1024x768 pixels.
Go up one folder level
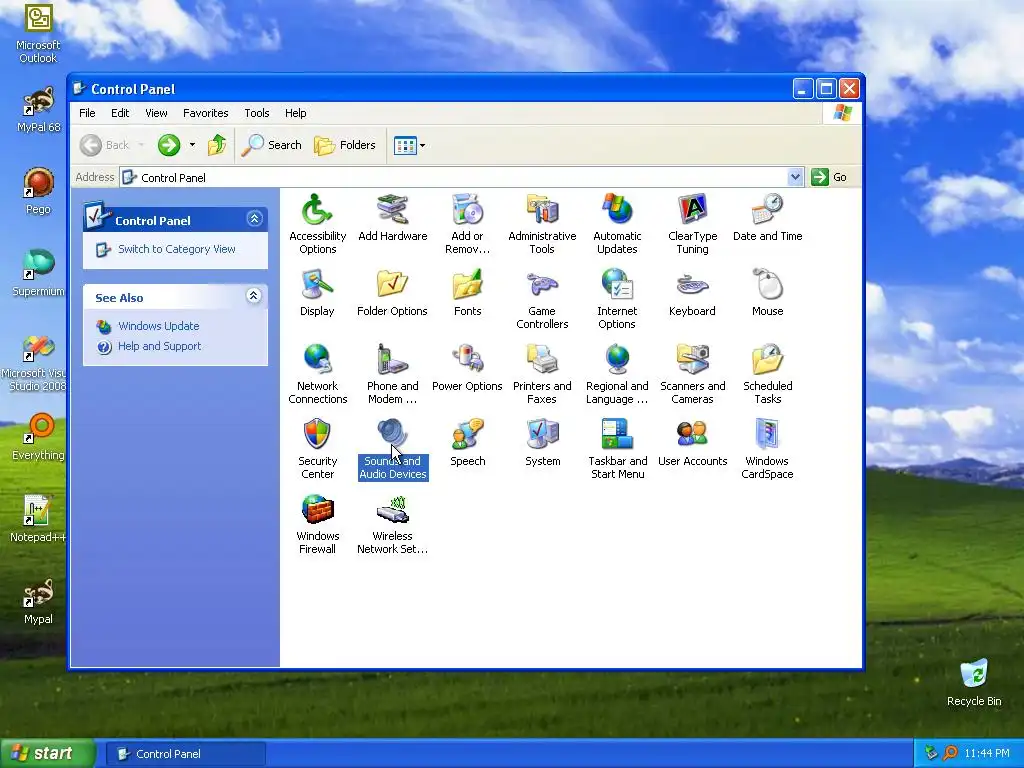pyautogui.click(x=217, y=145)
